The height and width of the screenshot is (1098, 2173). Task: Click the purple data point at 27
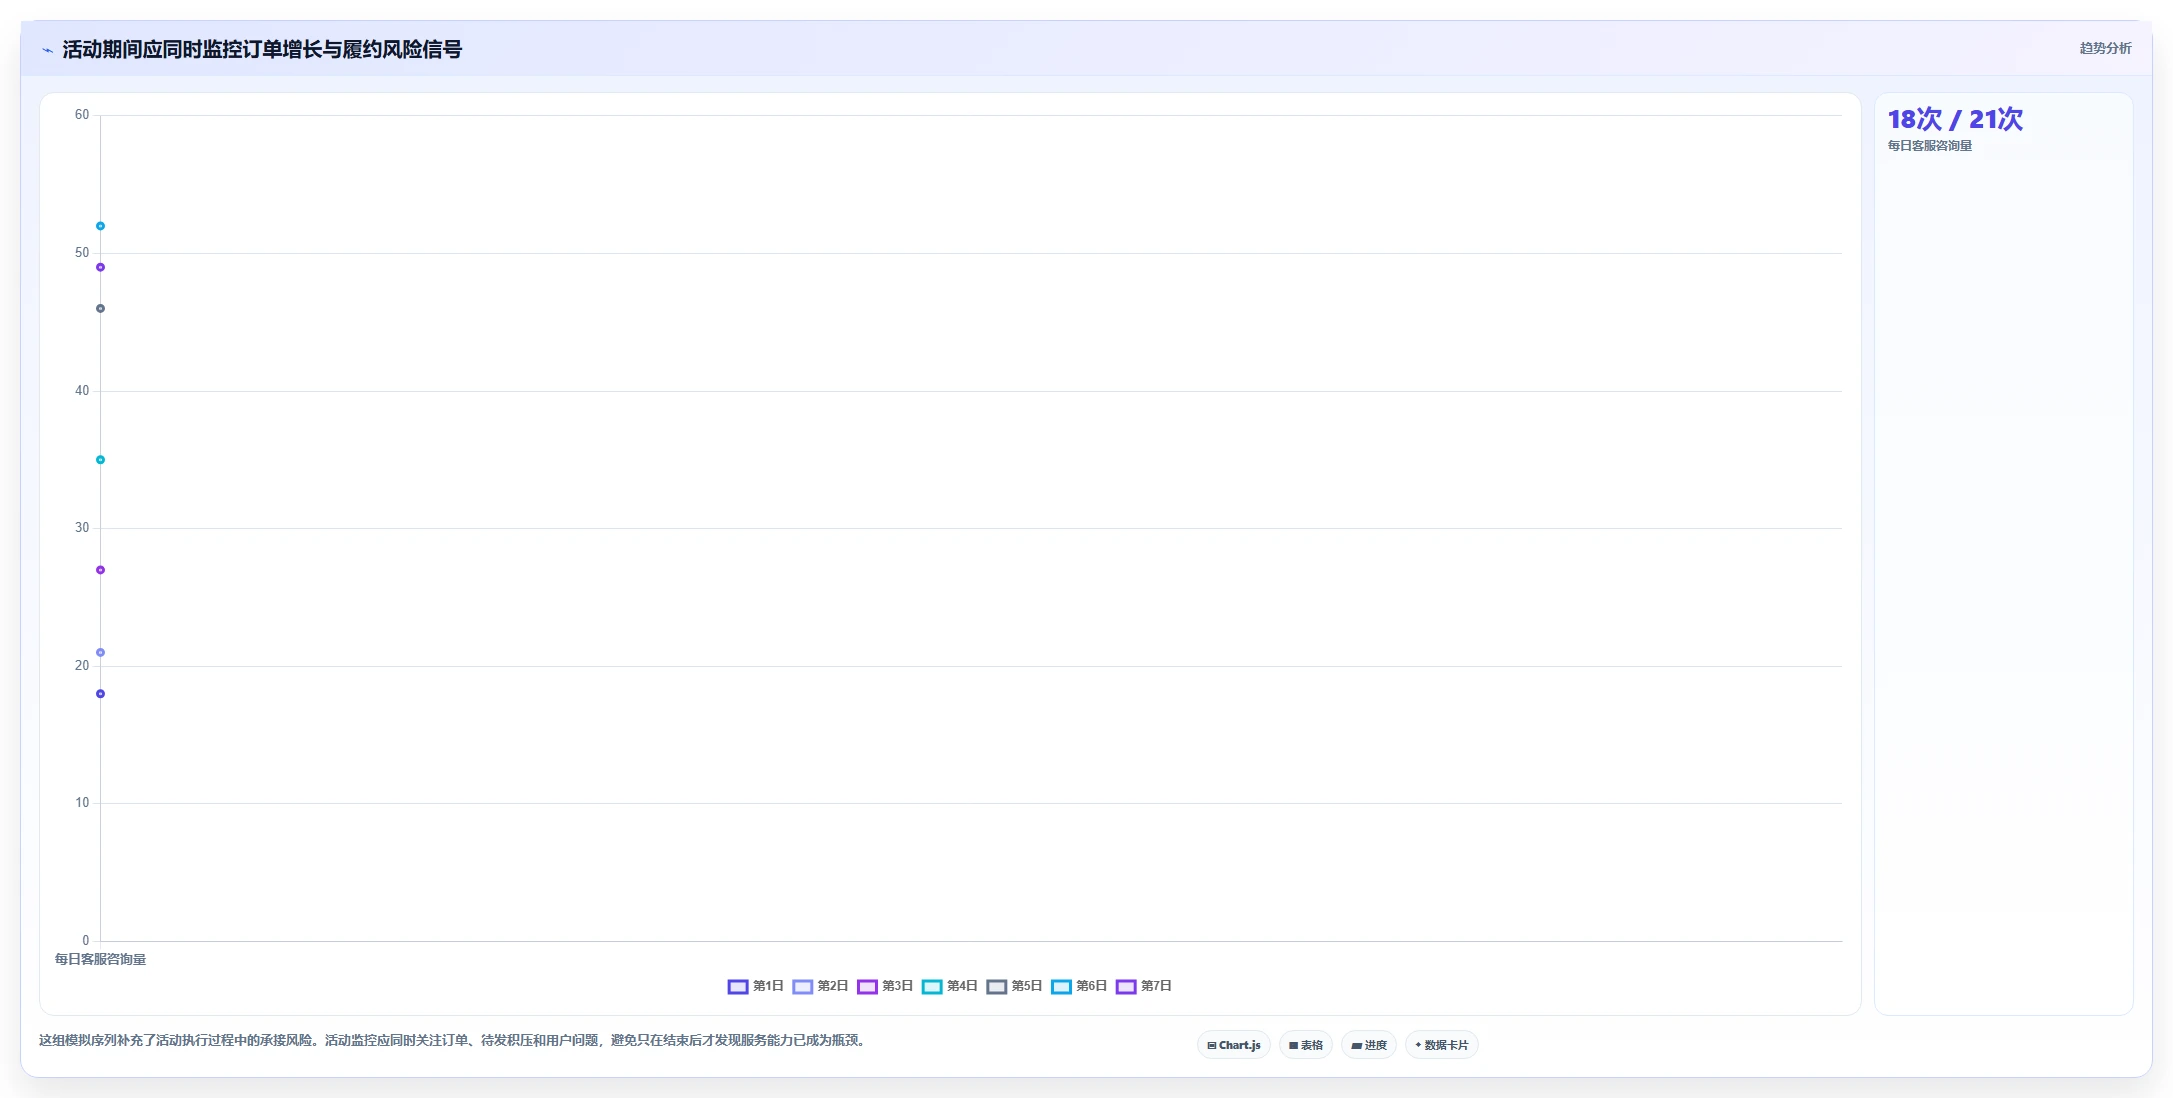pyautogui.click(x=100, y=570)
